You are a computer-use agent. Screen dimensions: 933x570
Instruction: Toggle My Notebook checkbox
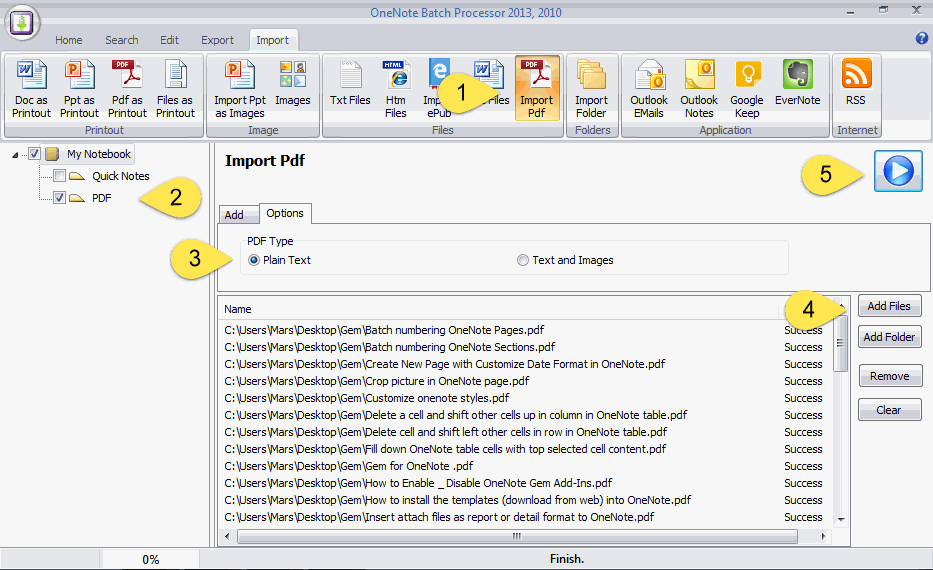coord(35,154)
